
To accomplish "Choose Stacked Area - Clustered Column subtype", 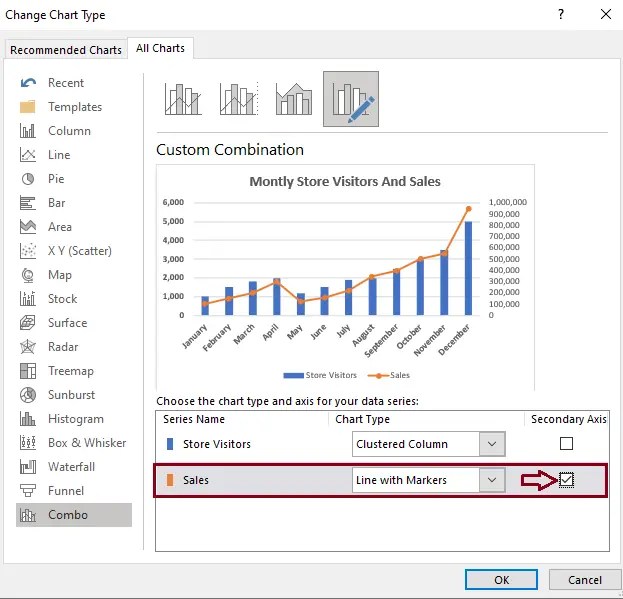I will (294, 99).
